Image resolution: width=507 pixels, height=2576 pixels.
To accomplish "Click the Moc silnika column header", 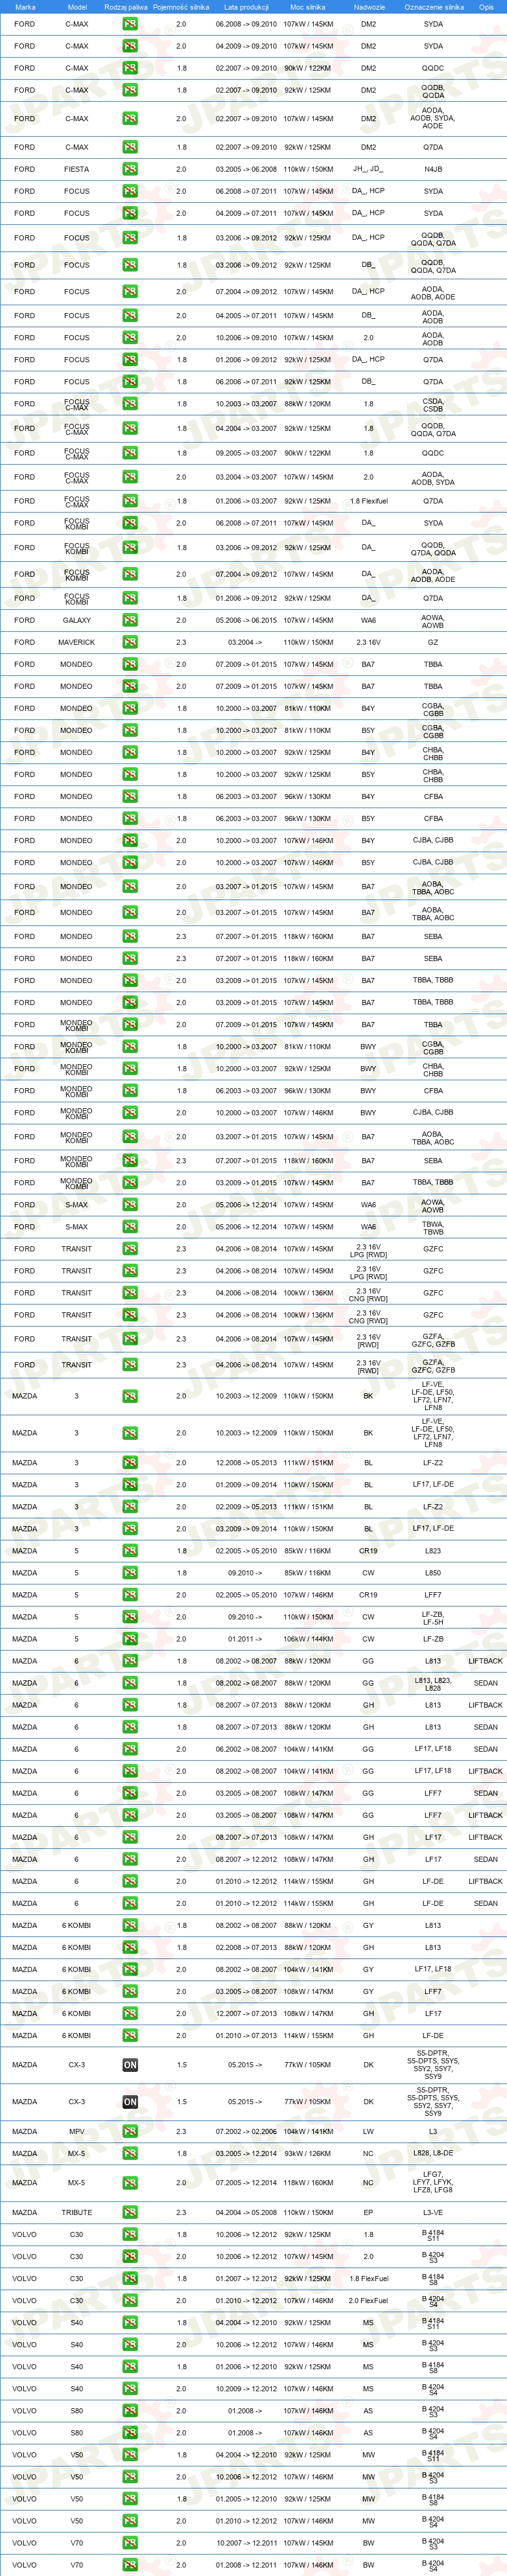I will pos(308,7).
